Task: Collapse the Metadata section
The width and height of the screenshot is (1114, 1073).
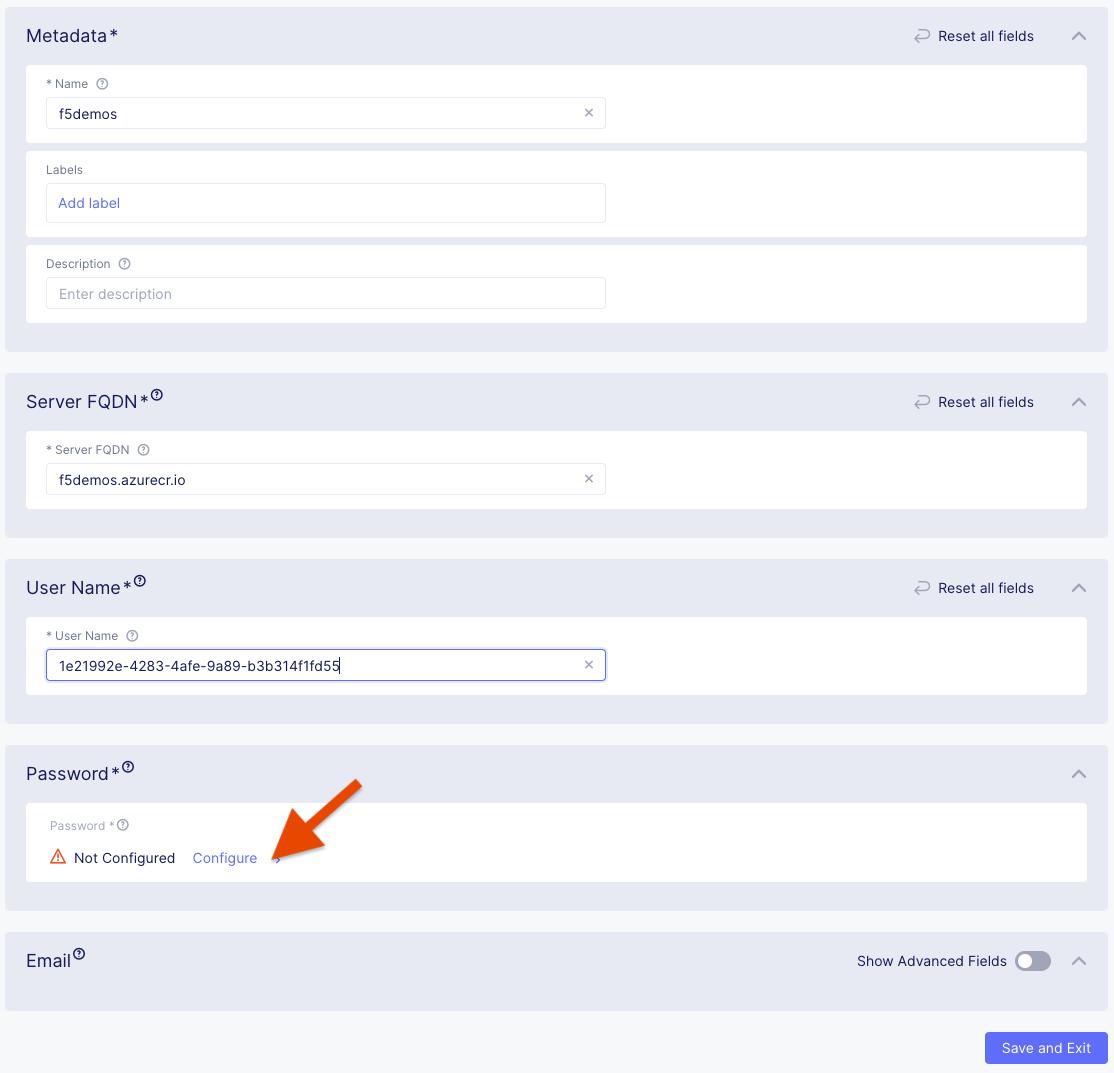Action: 1078,36
